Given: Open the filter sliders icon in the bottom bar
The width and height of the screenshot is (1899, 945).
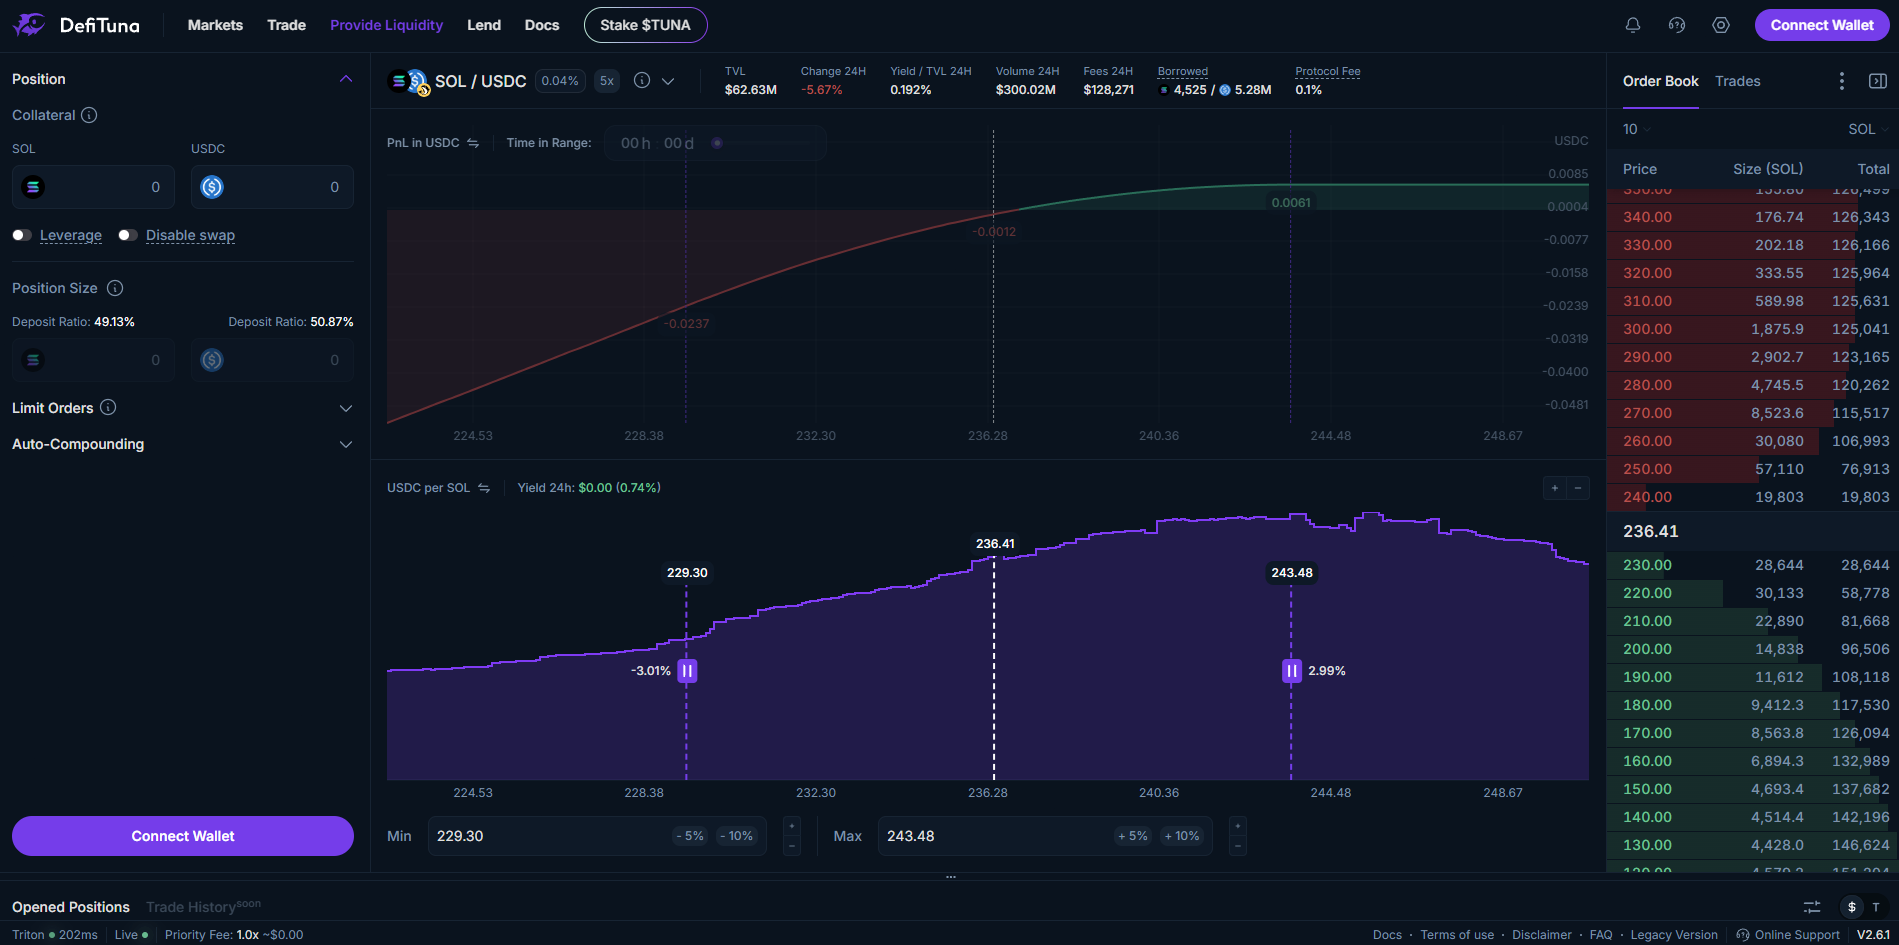Looking at the screenshot, I should click(1811, 907).
